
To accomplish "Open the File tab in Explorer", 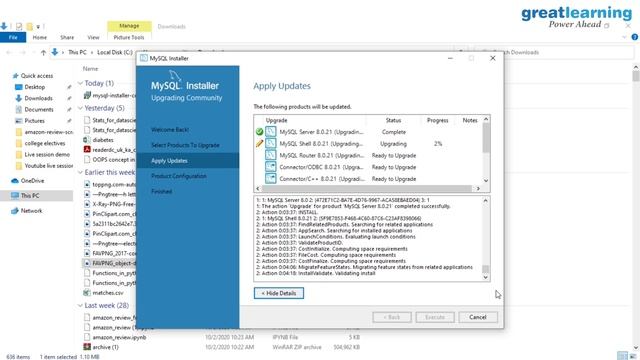I will pyautogui.click(x=13, y=37).
